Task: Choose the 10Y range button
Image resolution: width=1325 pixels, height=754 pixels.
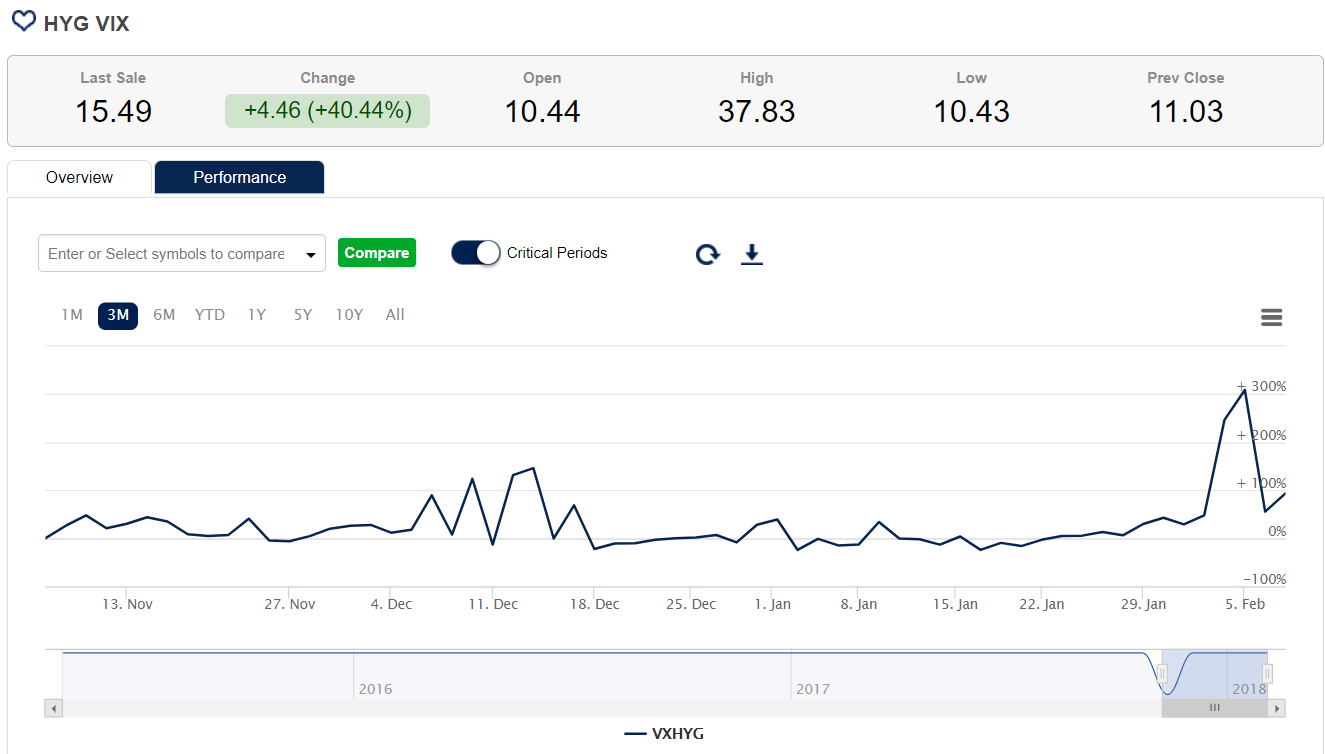Action: pos(349,315)
